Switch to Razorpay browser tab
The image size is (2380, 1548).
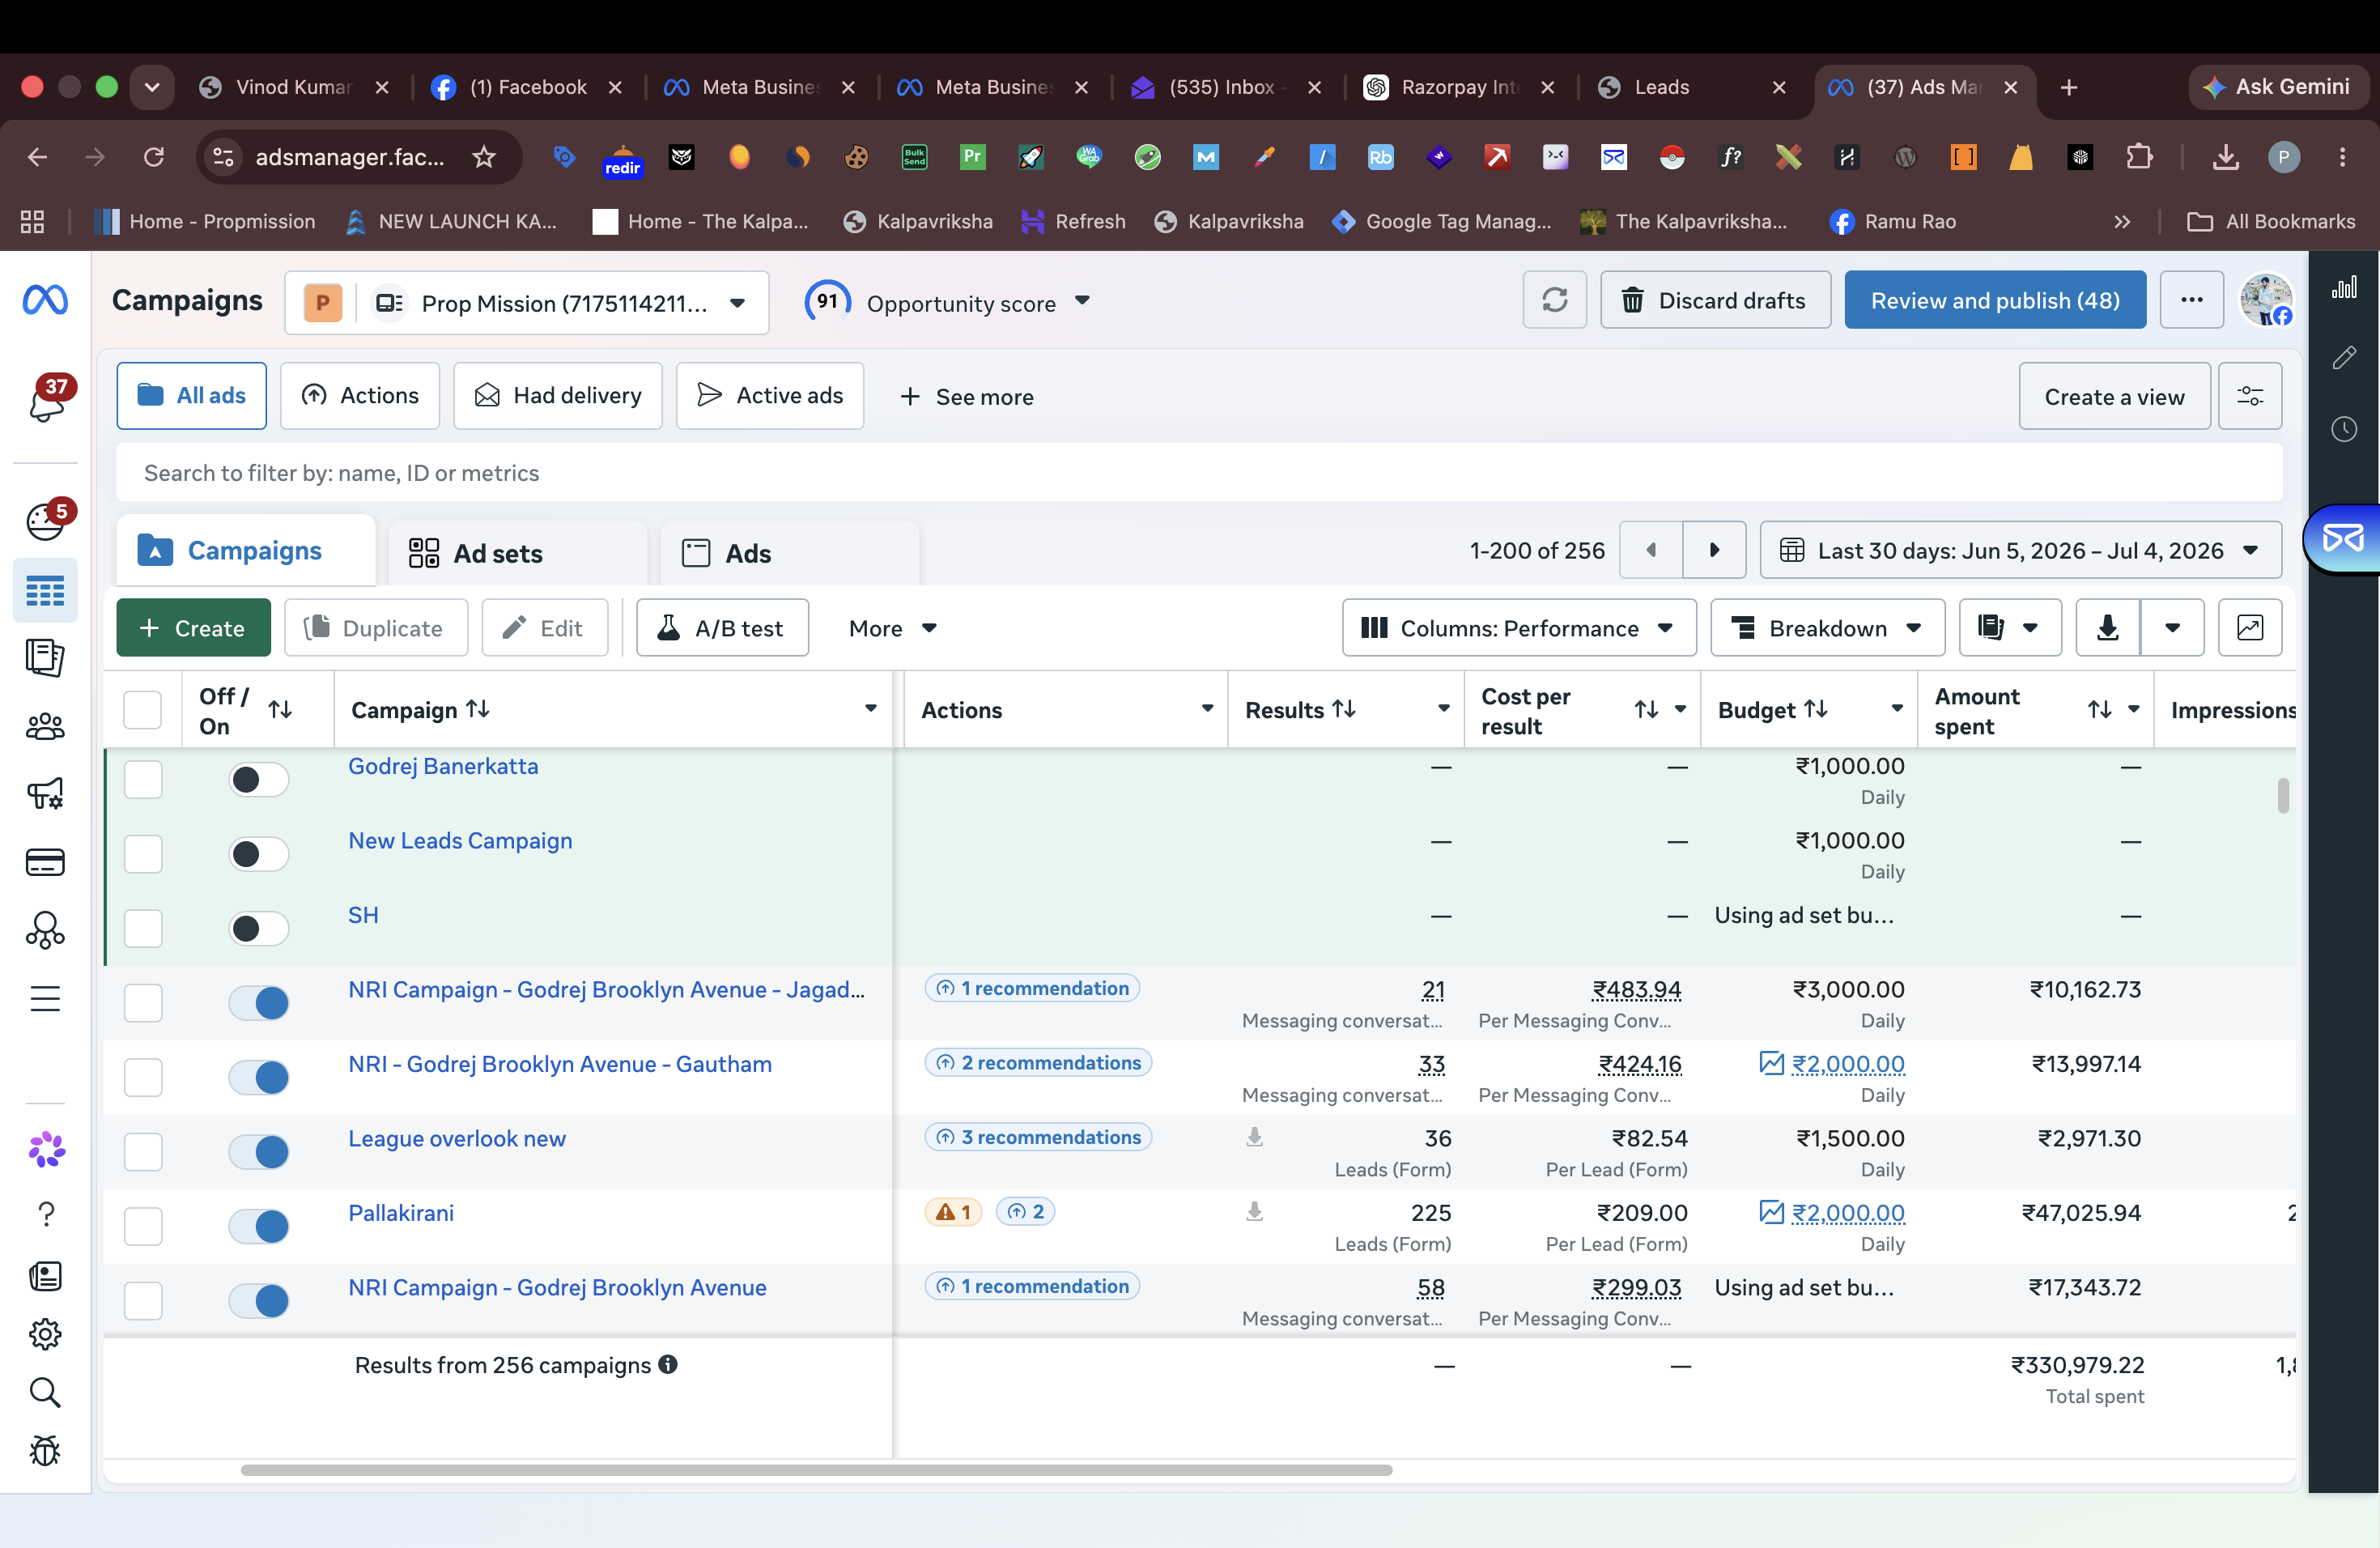pos(1459,87)
